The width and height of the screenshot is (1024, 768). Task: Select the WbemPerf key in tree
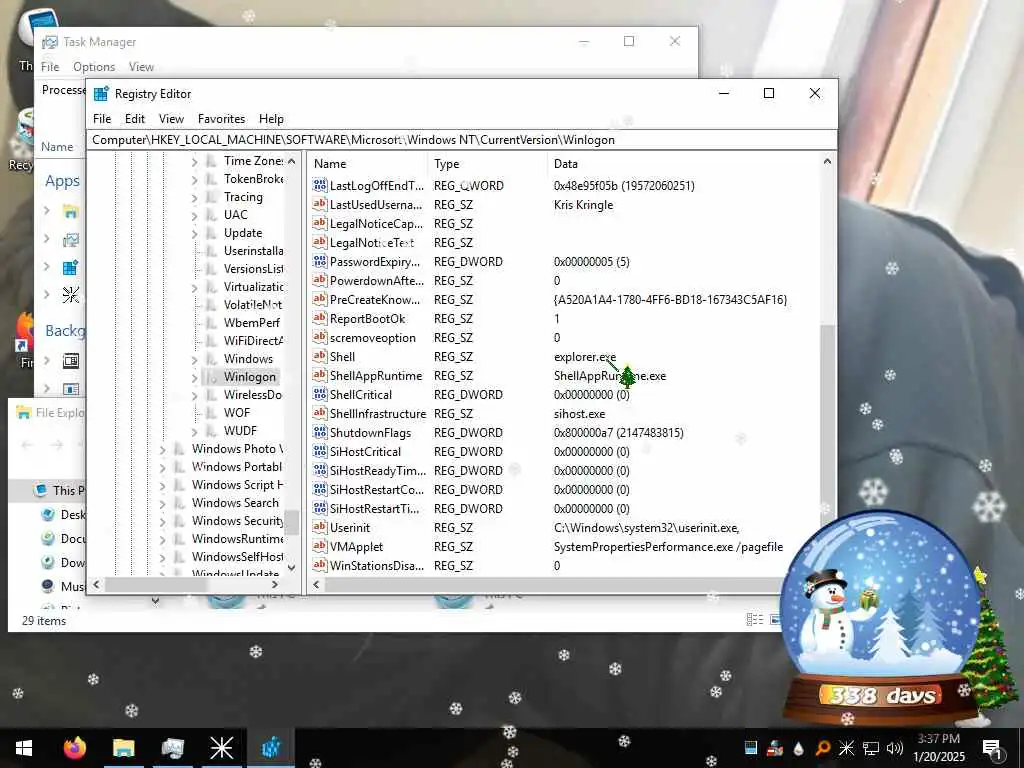(x=251, y=323)
